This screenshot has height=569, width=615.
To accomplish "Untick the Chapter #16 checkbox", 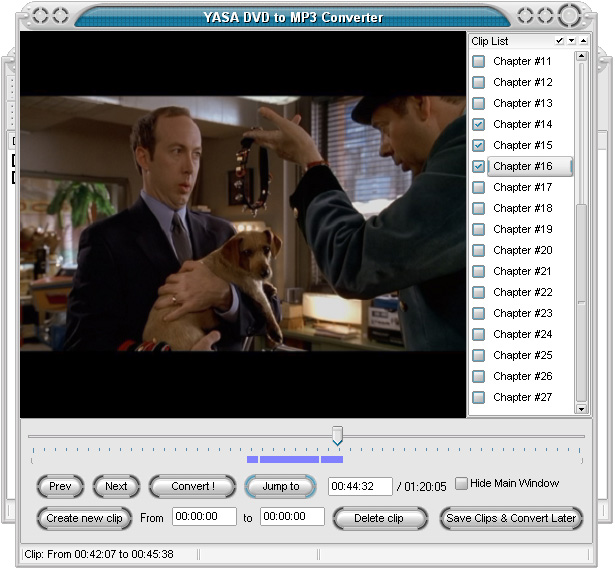I will (479, 166).
